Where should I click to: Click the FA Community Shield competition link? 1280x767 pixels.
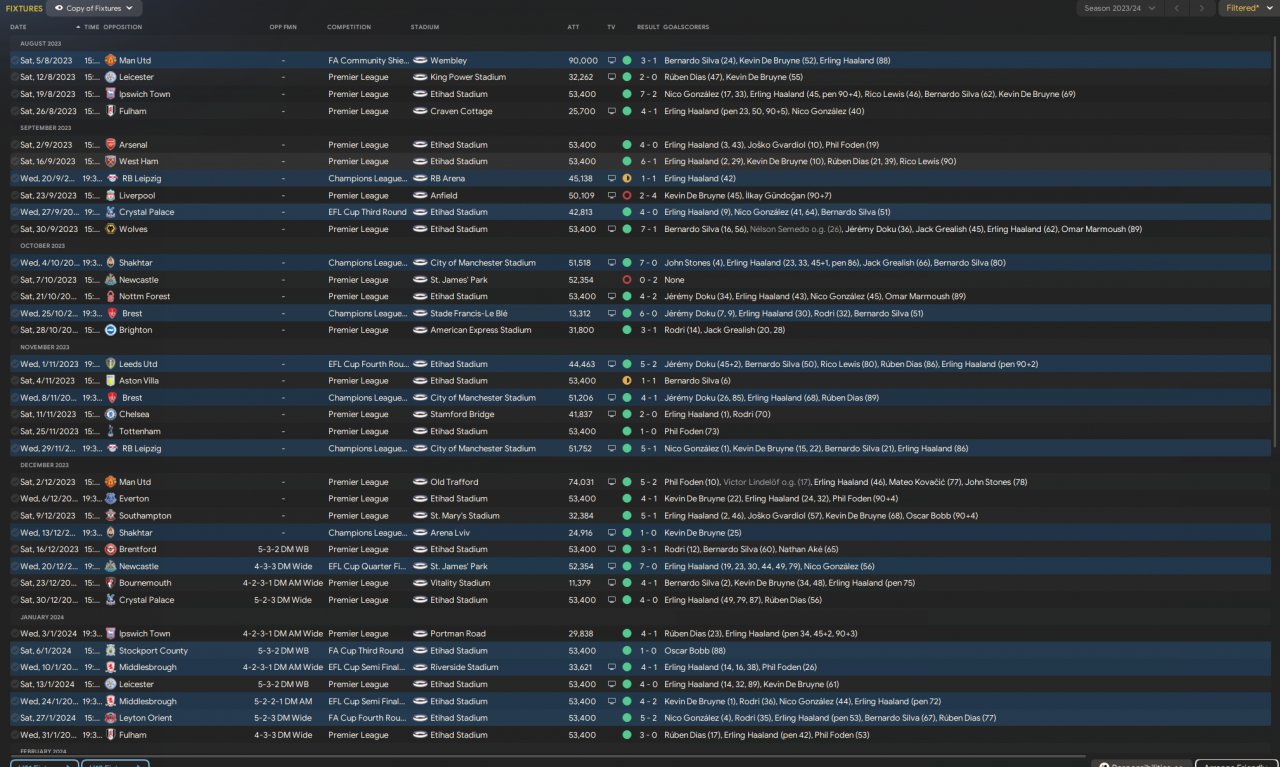pyautogui.click(x=366, y=60)
